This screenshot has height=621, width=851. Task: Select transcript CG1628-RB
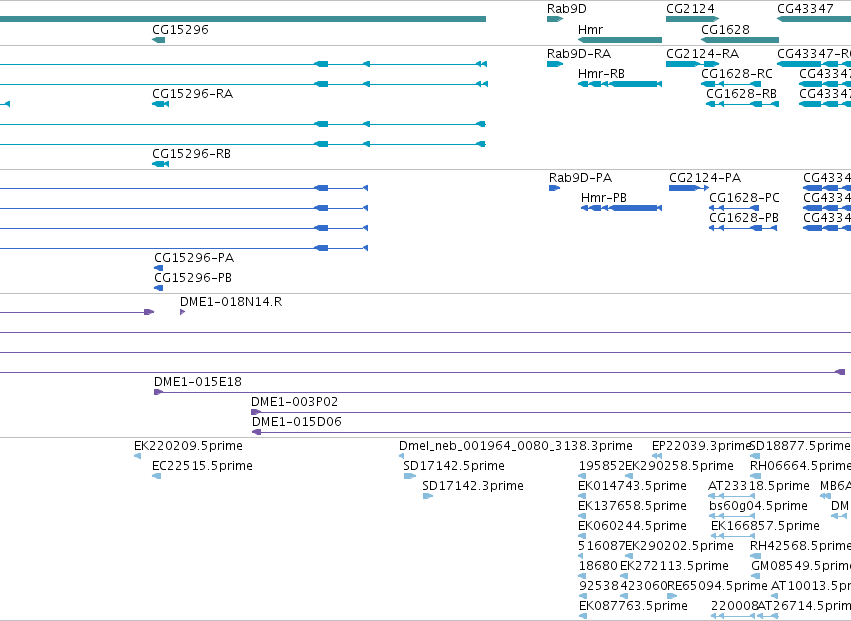[741, 94]
